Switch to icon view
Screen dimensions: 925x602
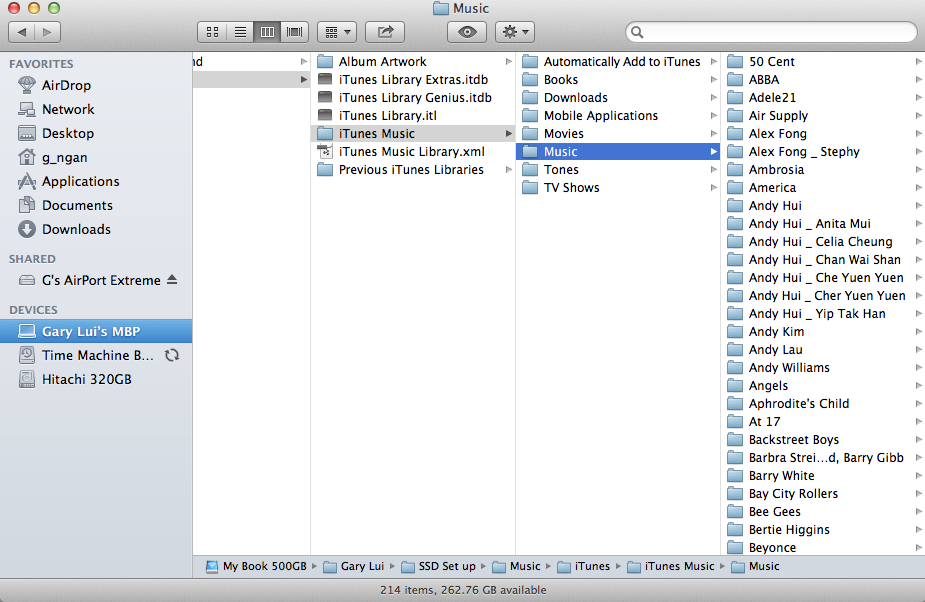click(212, 32)
